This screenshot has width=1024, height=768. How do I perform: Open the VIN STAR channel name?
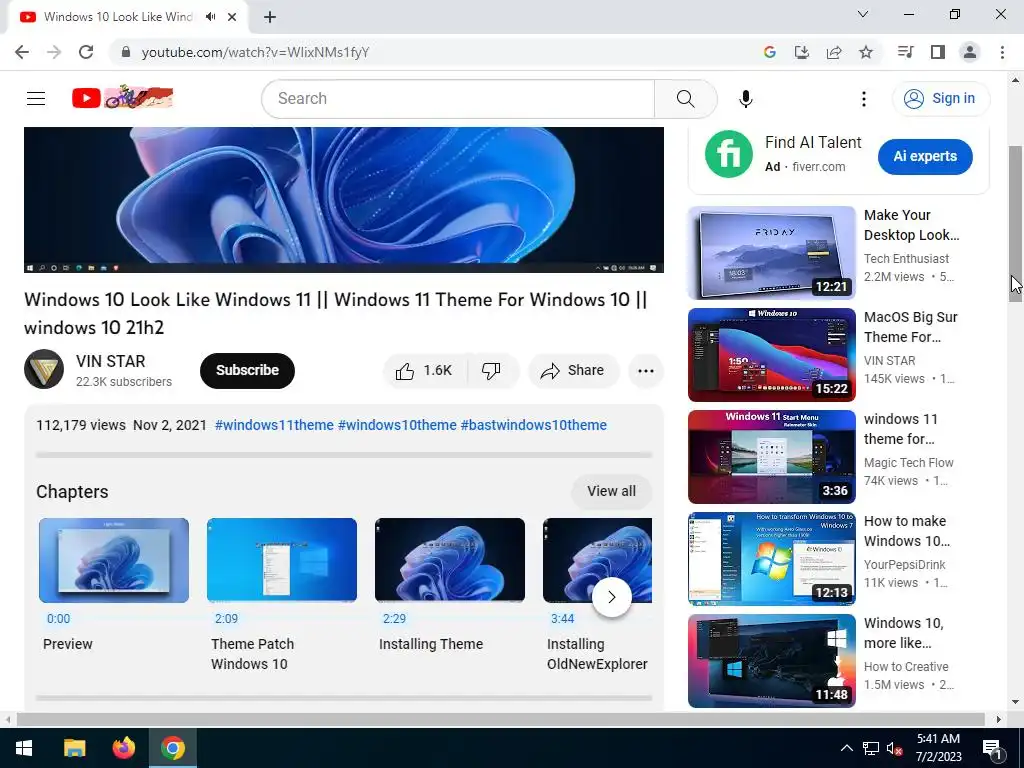(110, 361)
